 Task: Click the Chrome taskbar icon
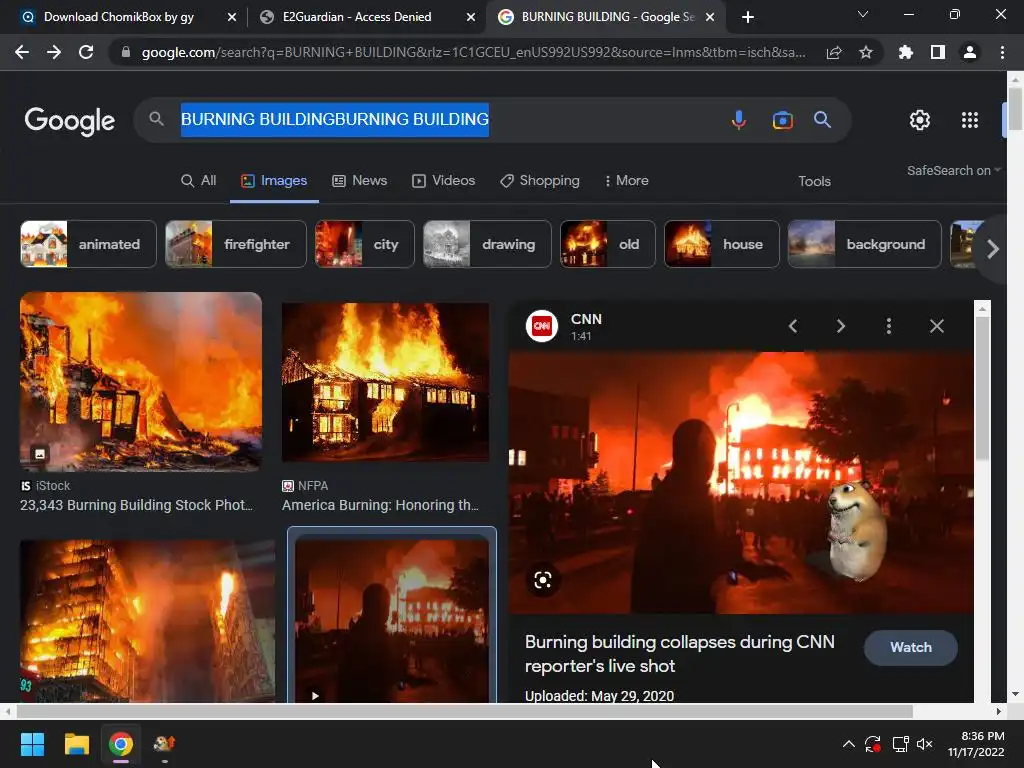tap(121, 744)
